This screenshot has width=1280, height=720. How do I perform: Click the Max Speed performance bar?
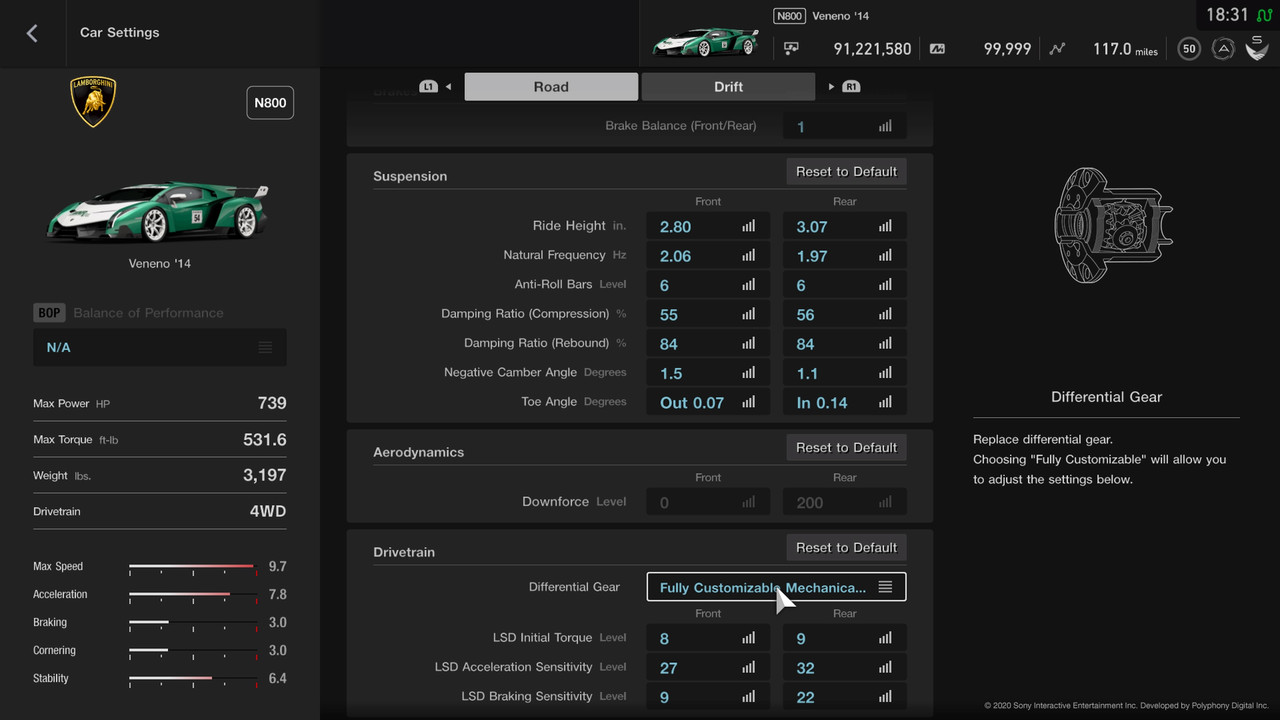pyautogui.click(x=192, y=567)
